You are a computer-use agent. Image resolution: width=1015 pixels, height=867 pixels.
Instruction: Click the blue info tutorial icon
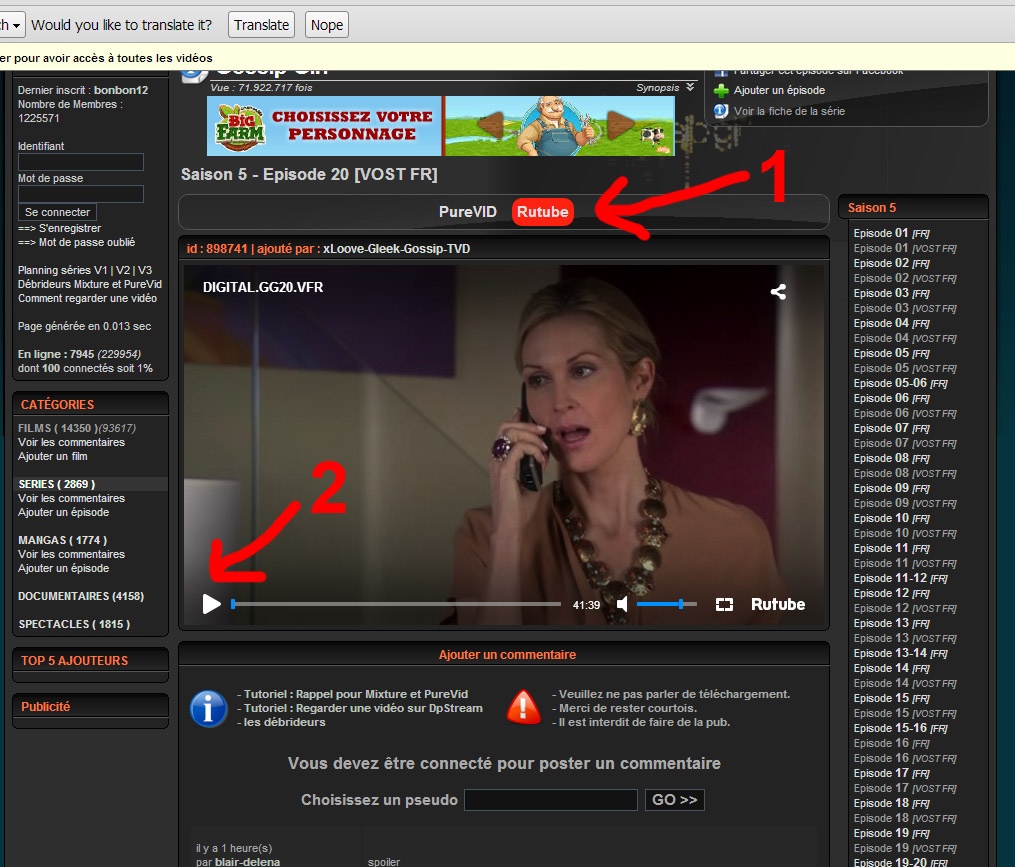tap(208, 708)
